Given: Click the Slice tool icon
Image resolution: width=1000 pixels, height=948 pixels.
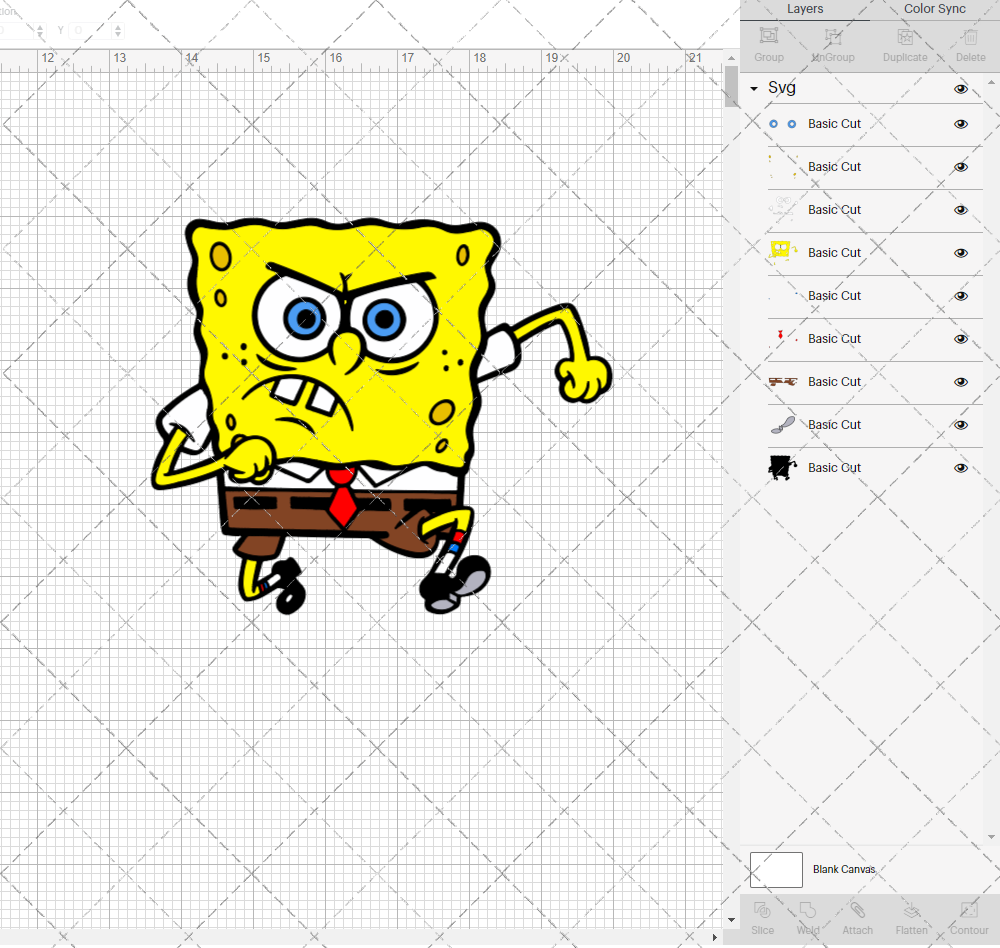Looking at the screenshot, I should [x=762, y=910].
